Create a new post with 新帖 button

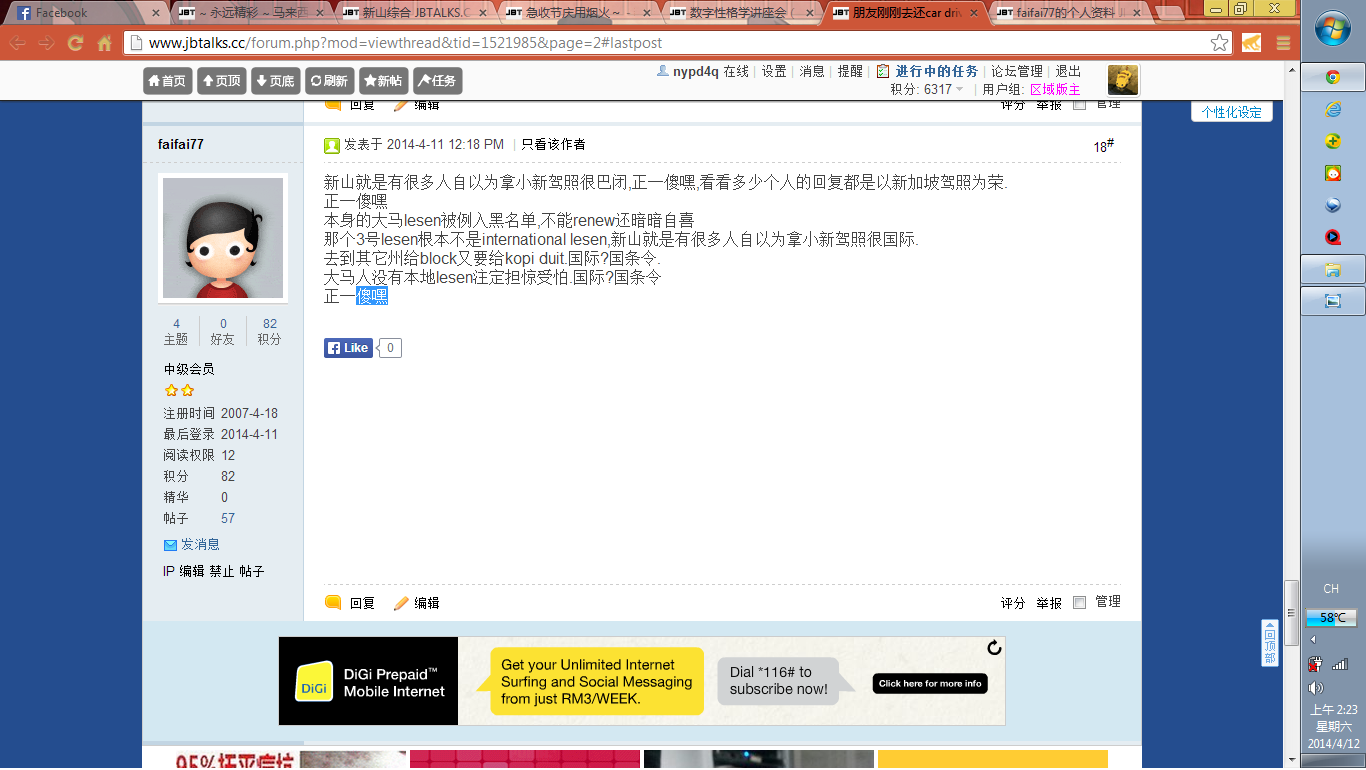click(383, 81)
